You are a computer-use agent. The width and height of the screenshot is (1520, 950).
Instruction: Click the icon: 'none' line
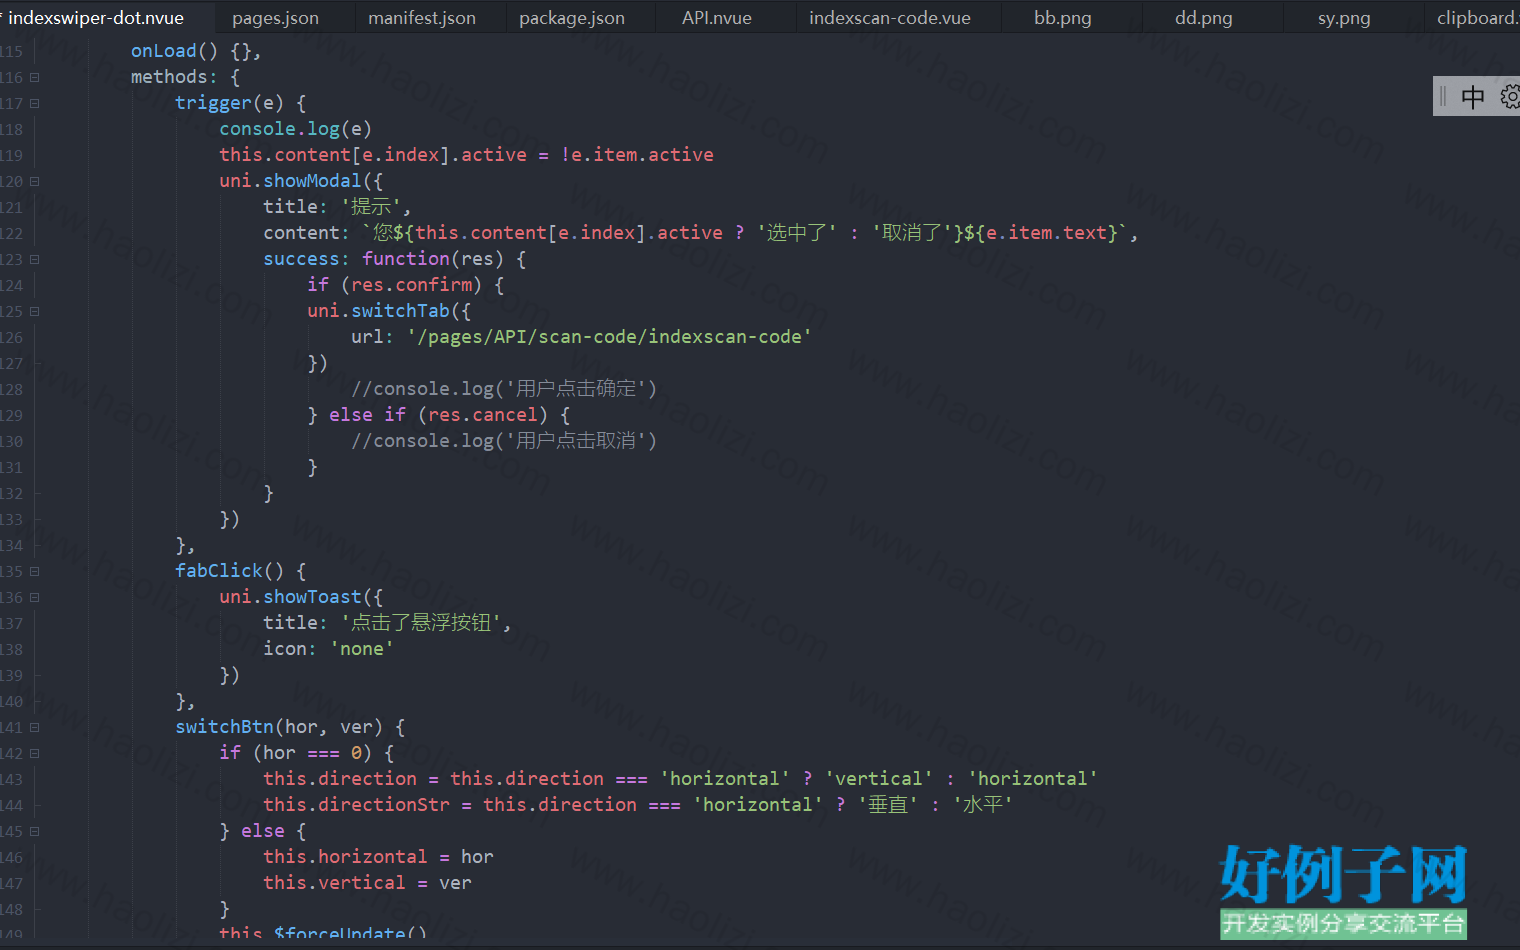click(x=328, y=649)
